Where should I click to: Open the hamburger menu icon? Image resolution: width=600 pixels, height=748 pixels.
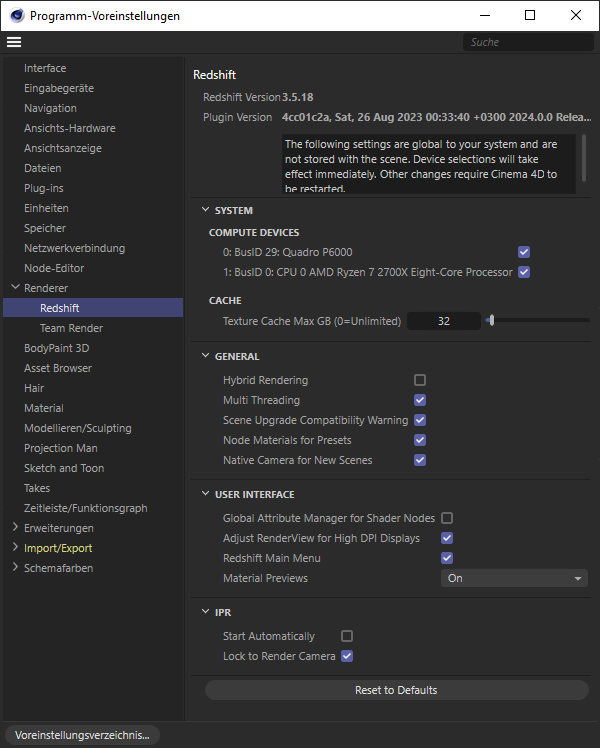point(13,42)
